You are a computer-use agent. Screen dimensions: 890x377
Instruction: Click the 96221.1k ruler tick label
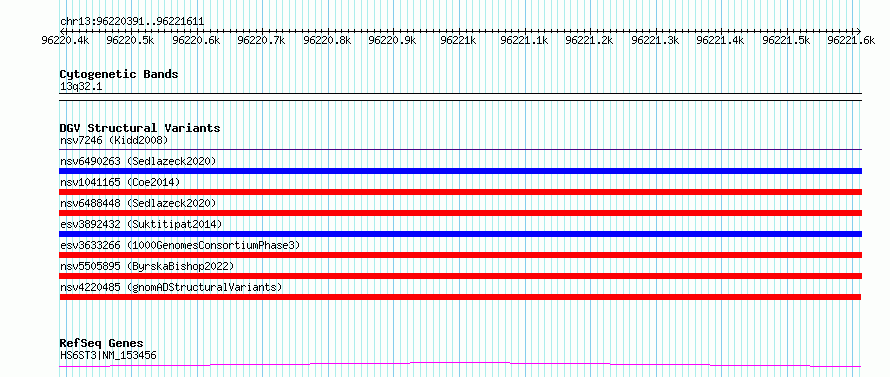524,40
